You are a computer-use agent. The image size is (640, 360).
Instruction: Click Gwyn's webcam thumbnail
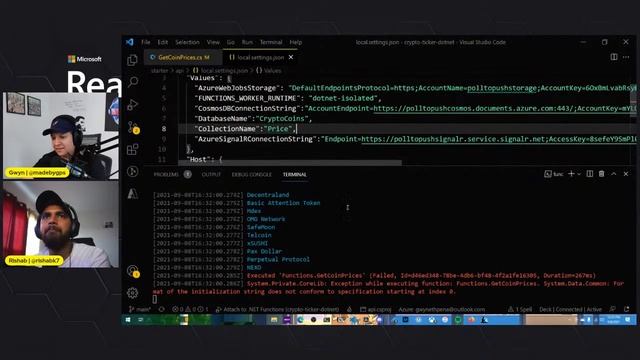pyautogui.click(x=61, y=136)
